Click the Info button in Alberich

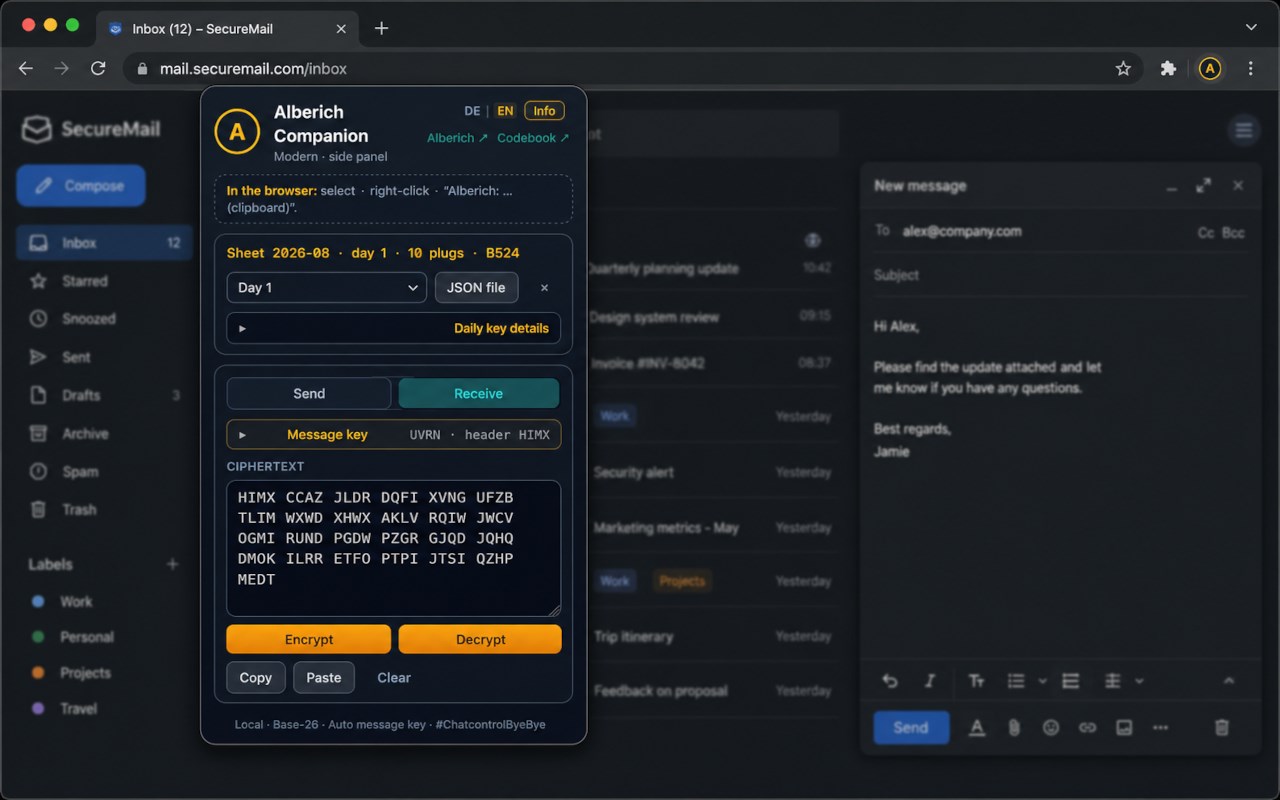[x=544, y=111]
